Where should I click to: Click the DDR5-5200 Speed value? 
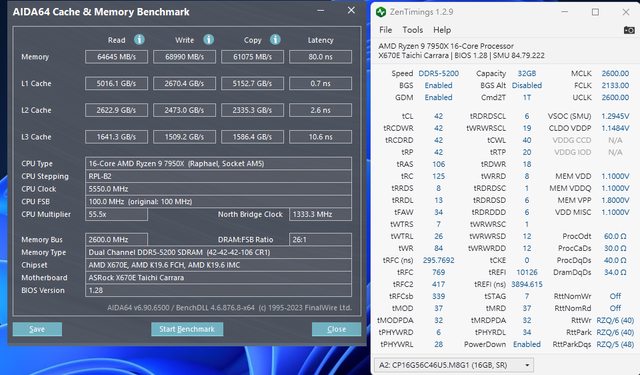[x=438, y=73]
